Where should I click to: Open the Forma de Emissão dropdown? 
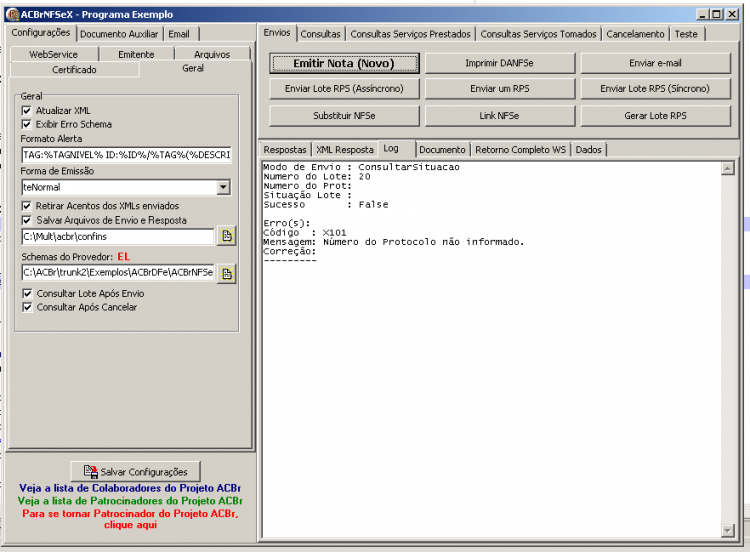click(x=223, y=187)
